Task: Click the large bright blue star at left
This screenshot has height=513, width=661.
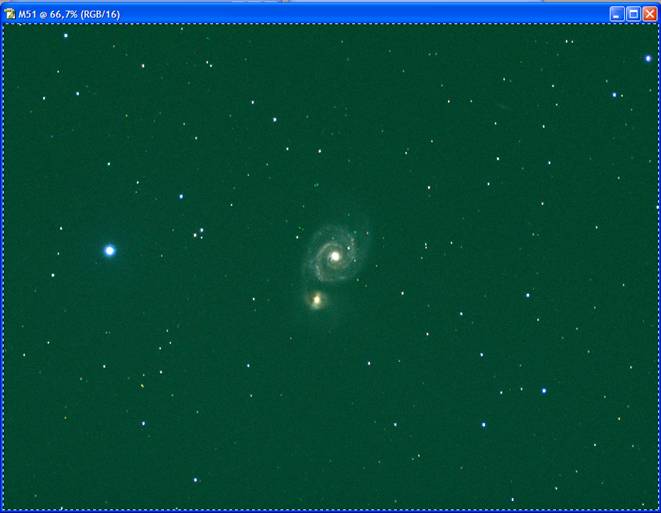Action: (x=110, y=251)
